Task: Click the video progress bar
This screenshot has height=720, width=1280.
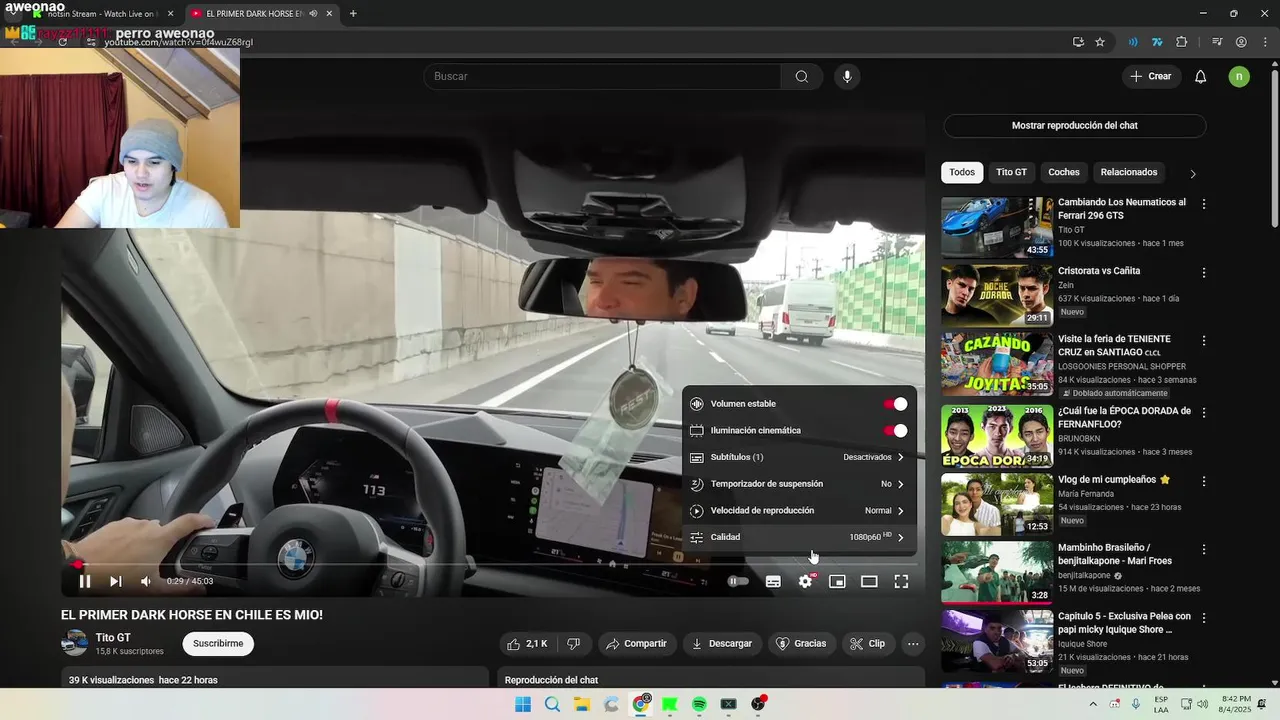Action: click(493, 564)
